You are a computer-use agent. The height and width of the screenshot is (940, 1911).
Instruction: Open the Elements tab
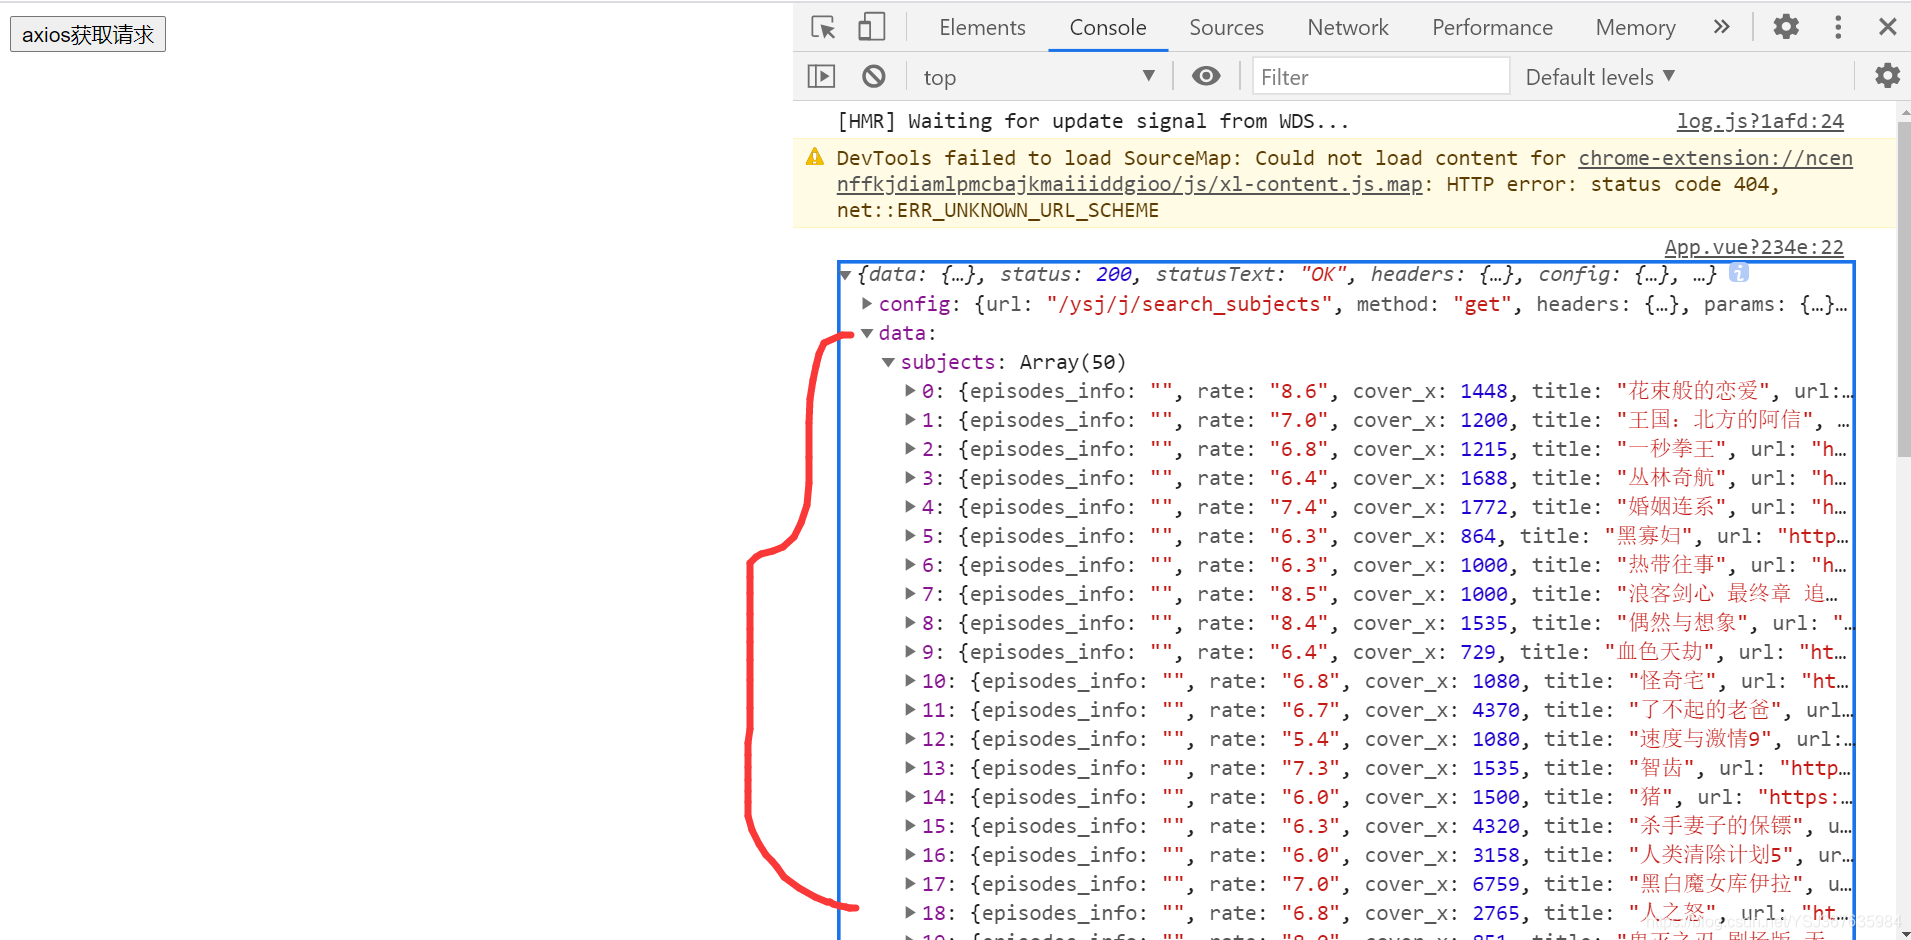click(982, 27)
